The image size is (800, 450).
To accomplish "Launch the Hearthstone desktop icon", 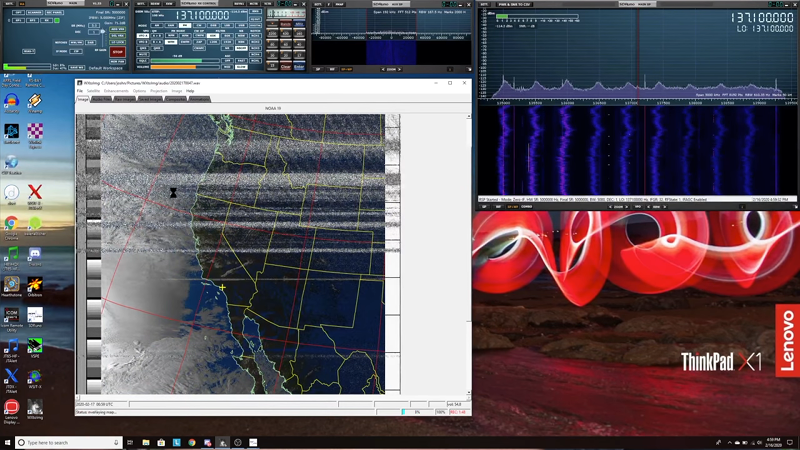I will [11, 285].
